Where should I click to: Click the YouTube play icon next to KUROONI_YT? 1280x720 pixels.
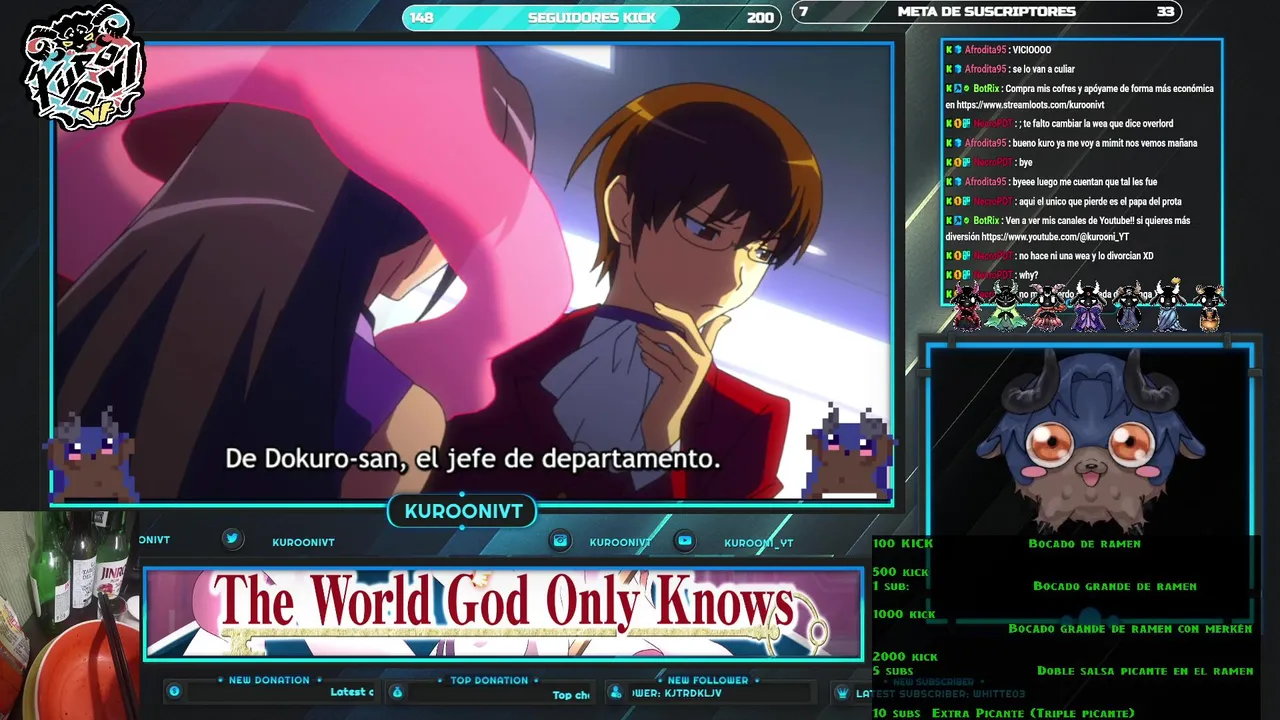coord(685,540)
